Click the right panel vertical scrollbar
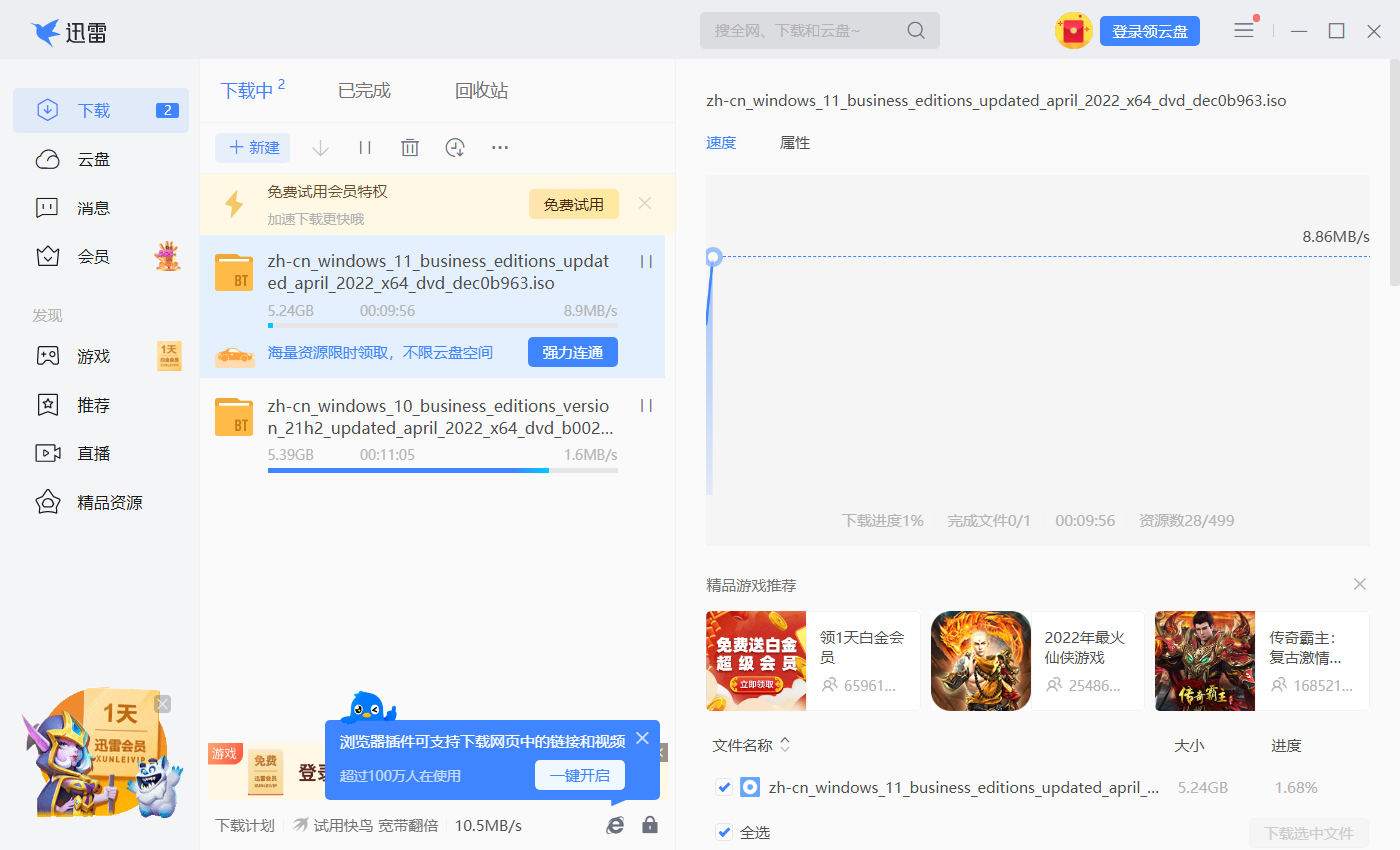 point(1394,173)
